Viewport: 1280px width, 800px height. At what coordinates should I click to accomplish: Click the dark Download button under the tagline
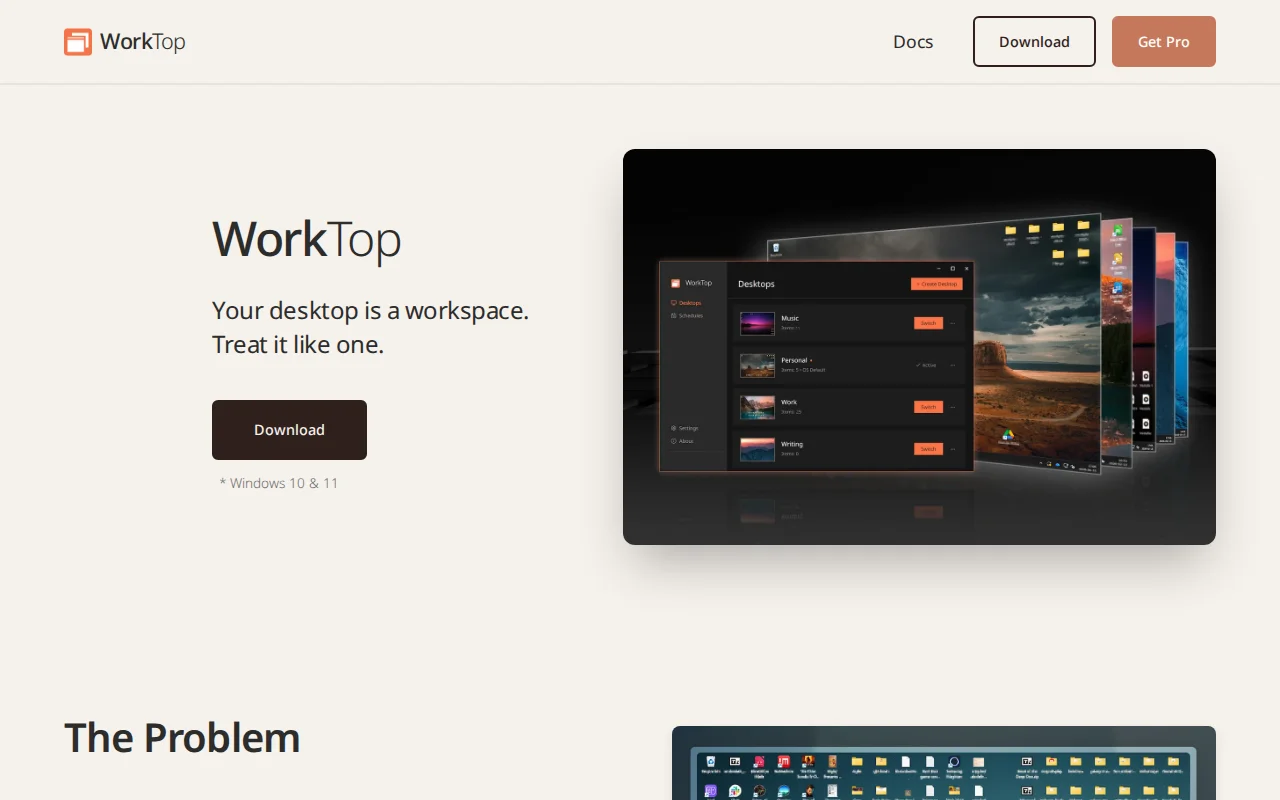point(289,430)
